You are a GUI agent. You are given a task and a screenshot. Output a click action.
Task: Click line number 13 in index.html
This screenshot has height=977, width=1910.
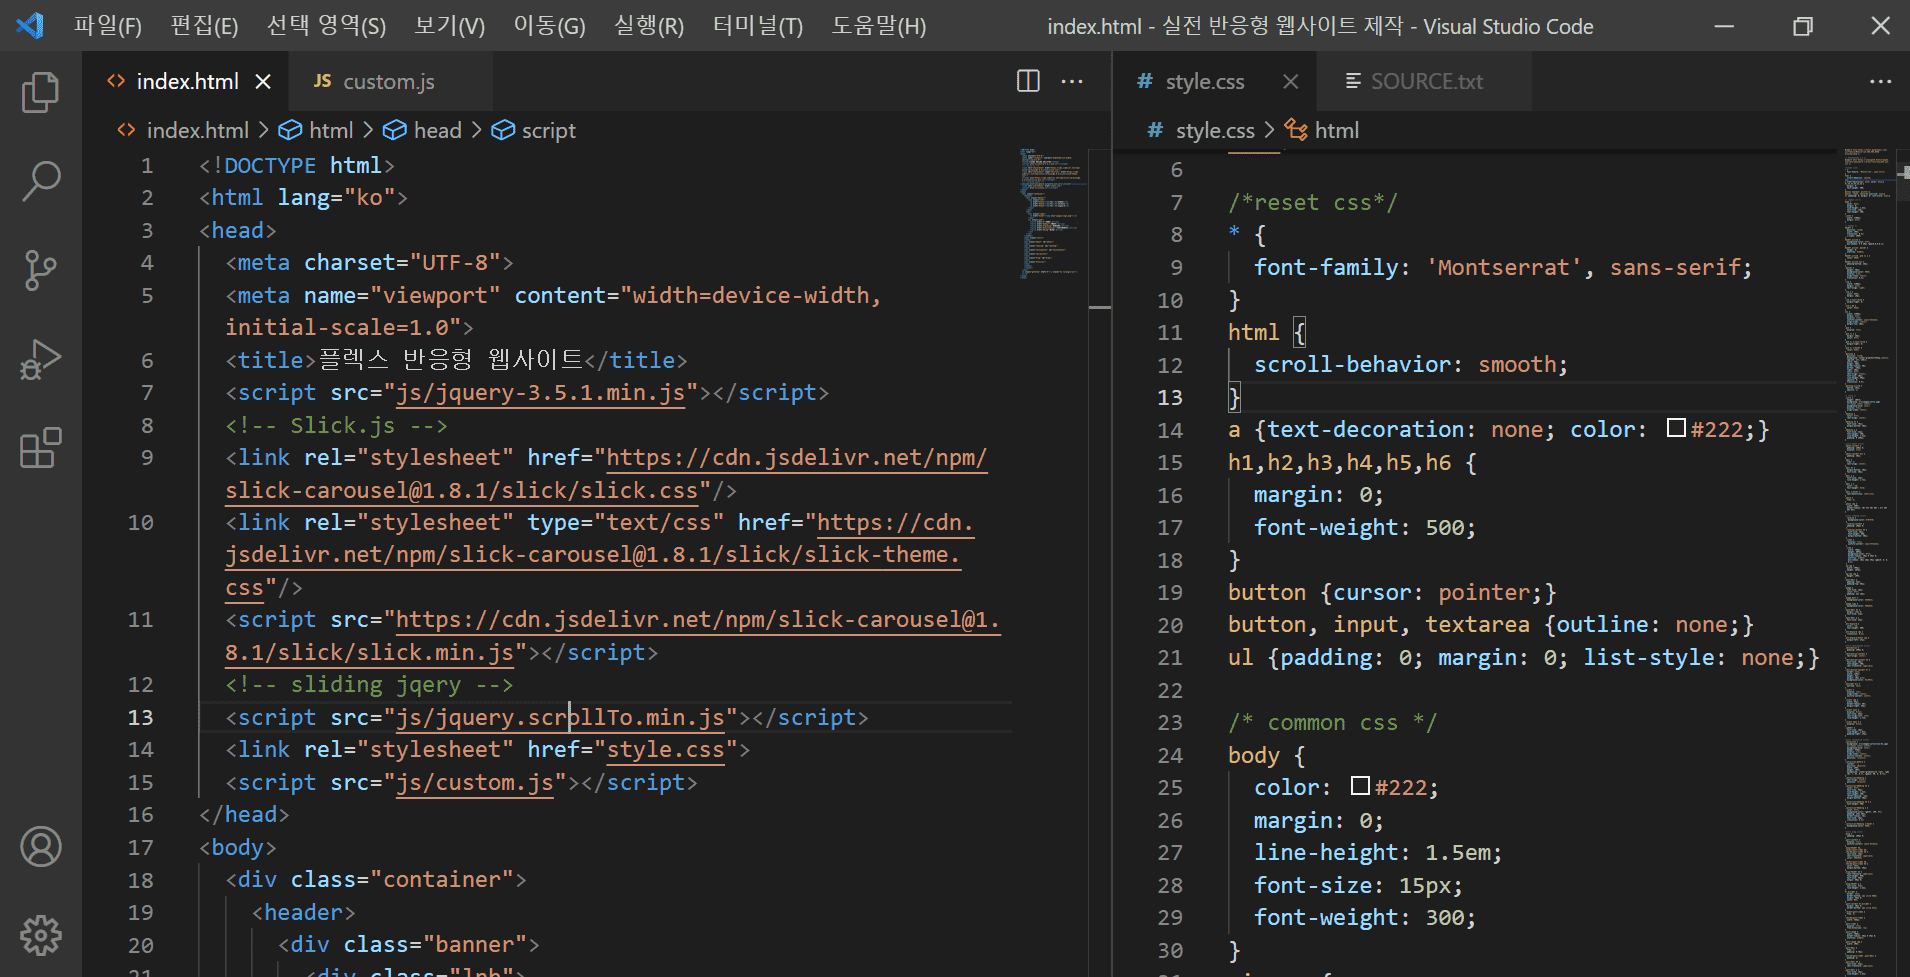click(x=141, y=718)
